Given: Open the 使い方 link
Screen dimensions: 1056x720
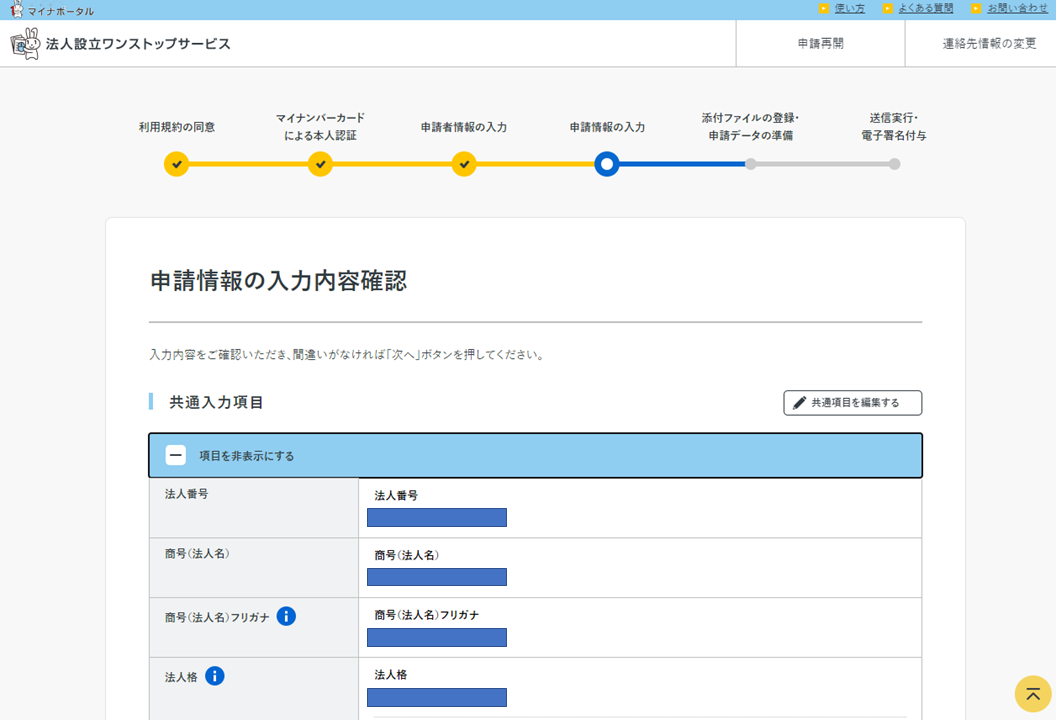Looking at the screenshot, I should click(x=849, y=9).
